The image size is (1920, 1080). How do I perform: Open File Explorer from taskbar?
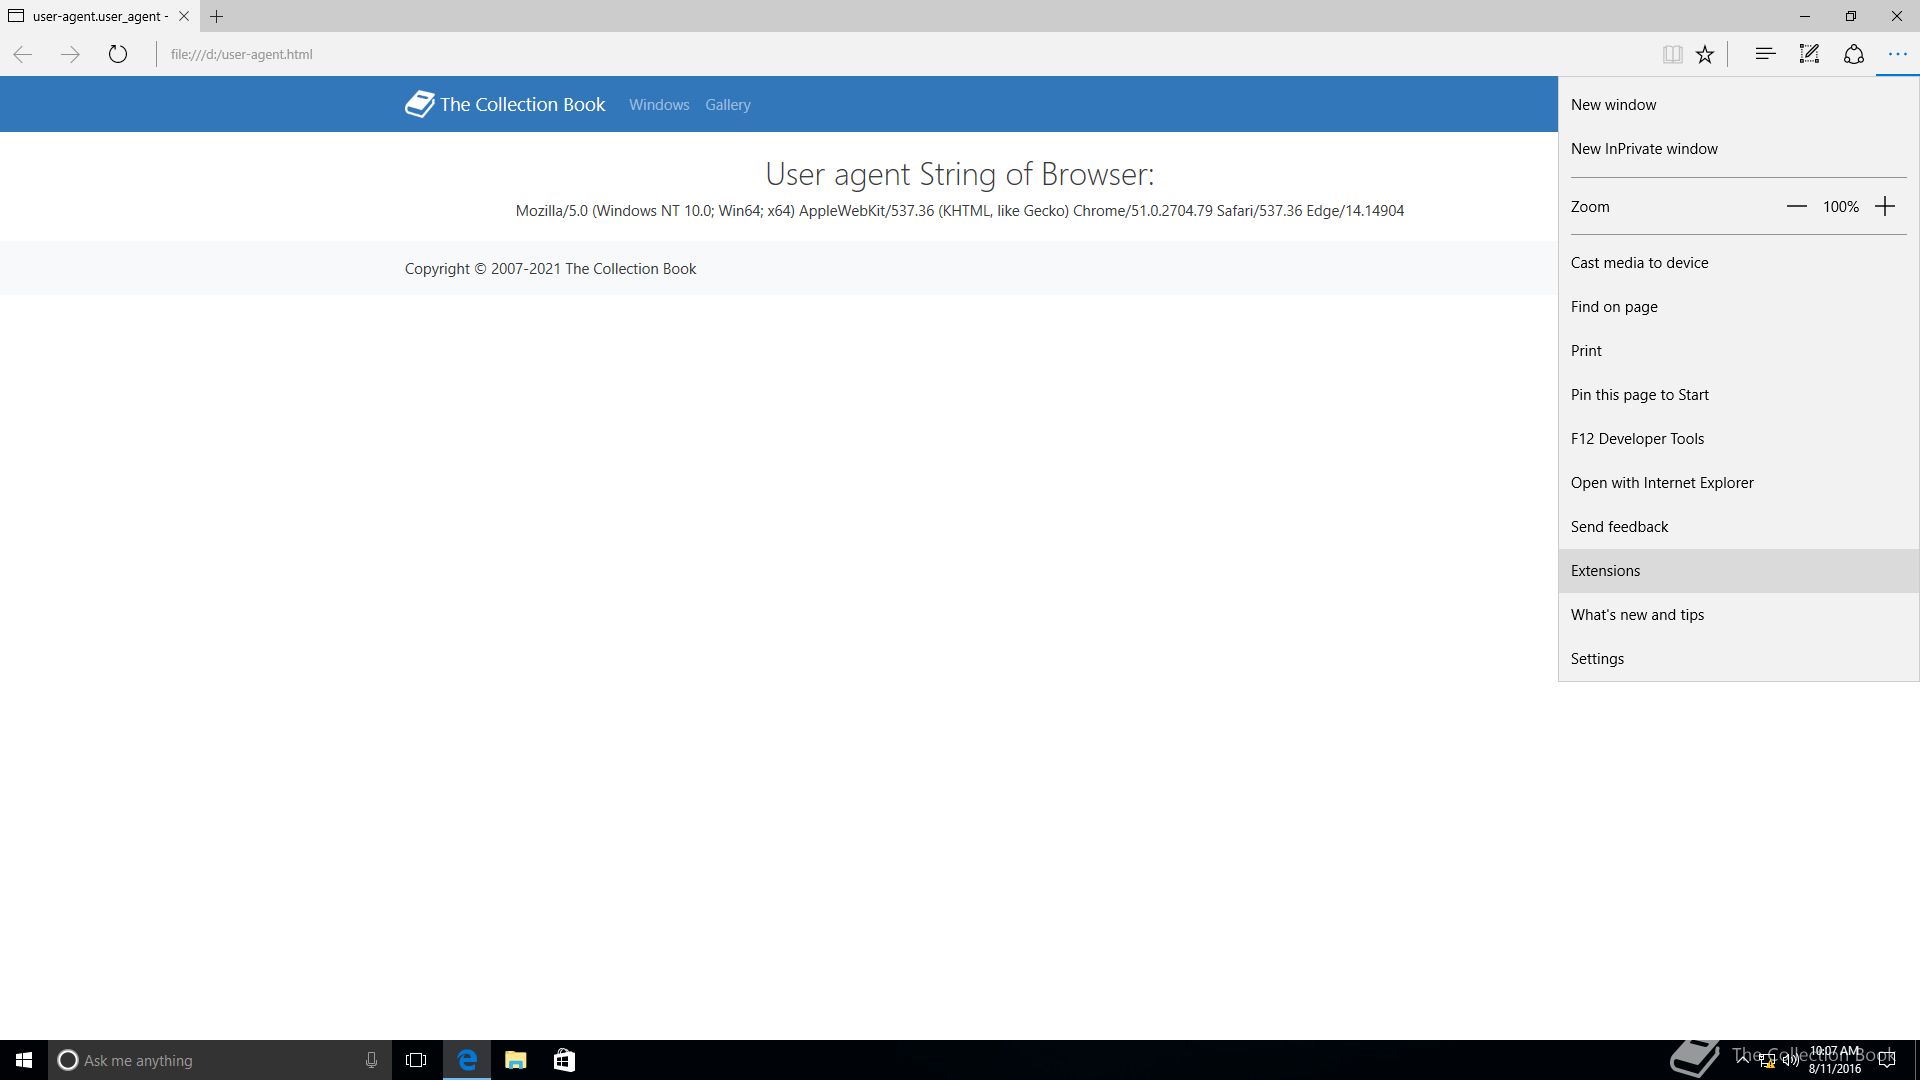click(515, 1060)
